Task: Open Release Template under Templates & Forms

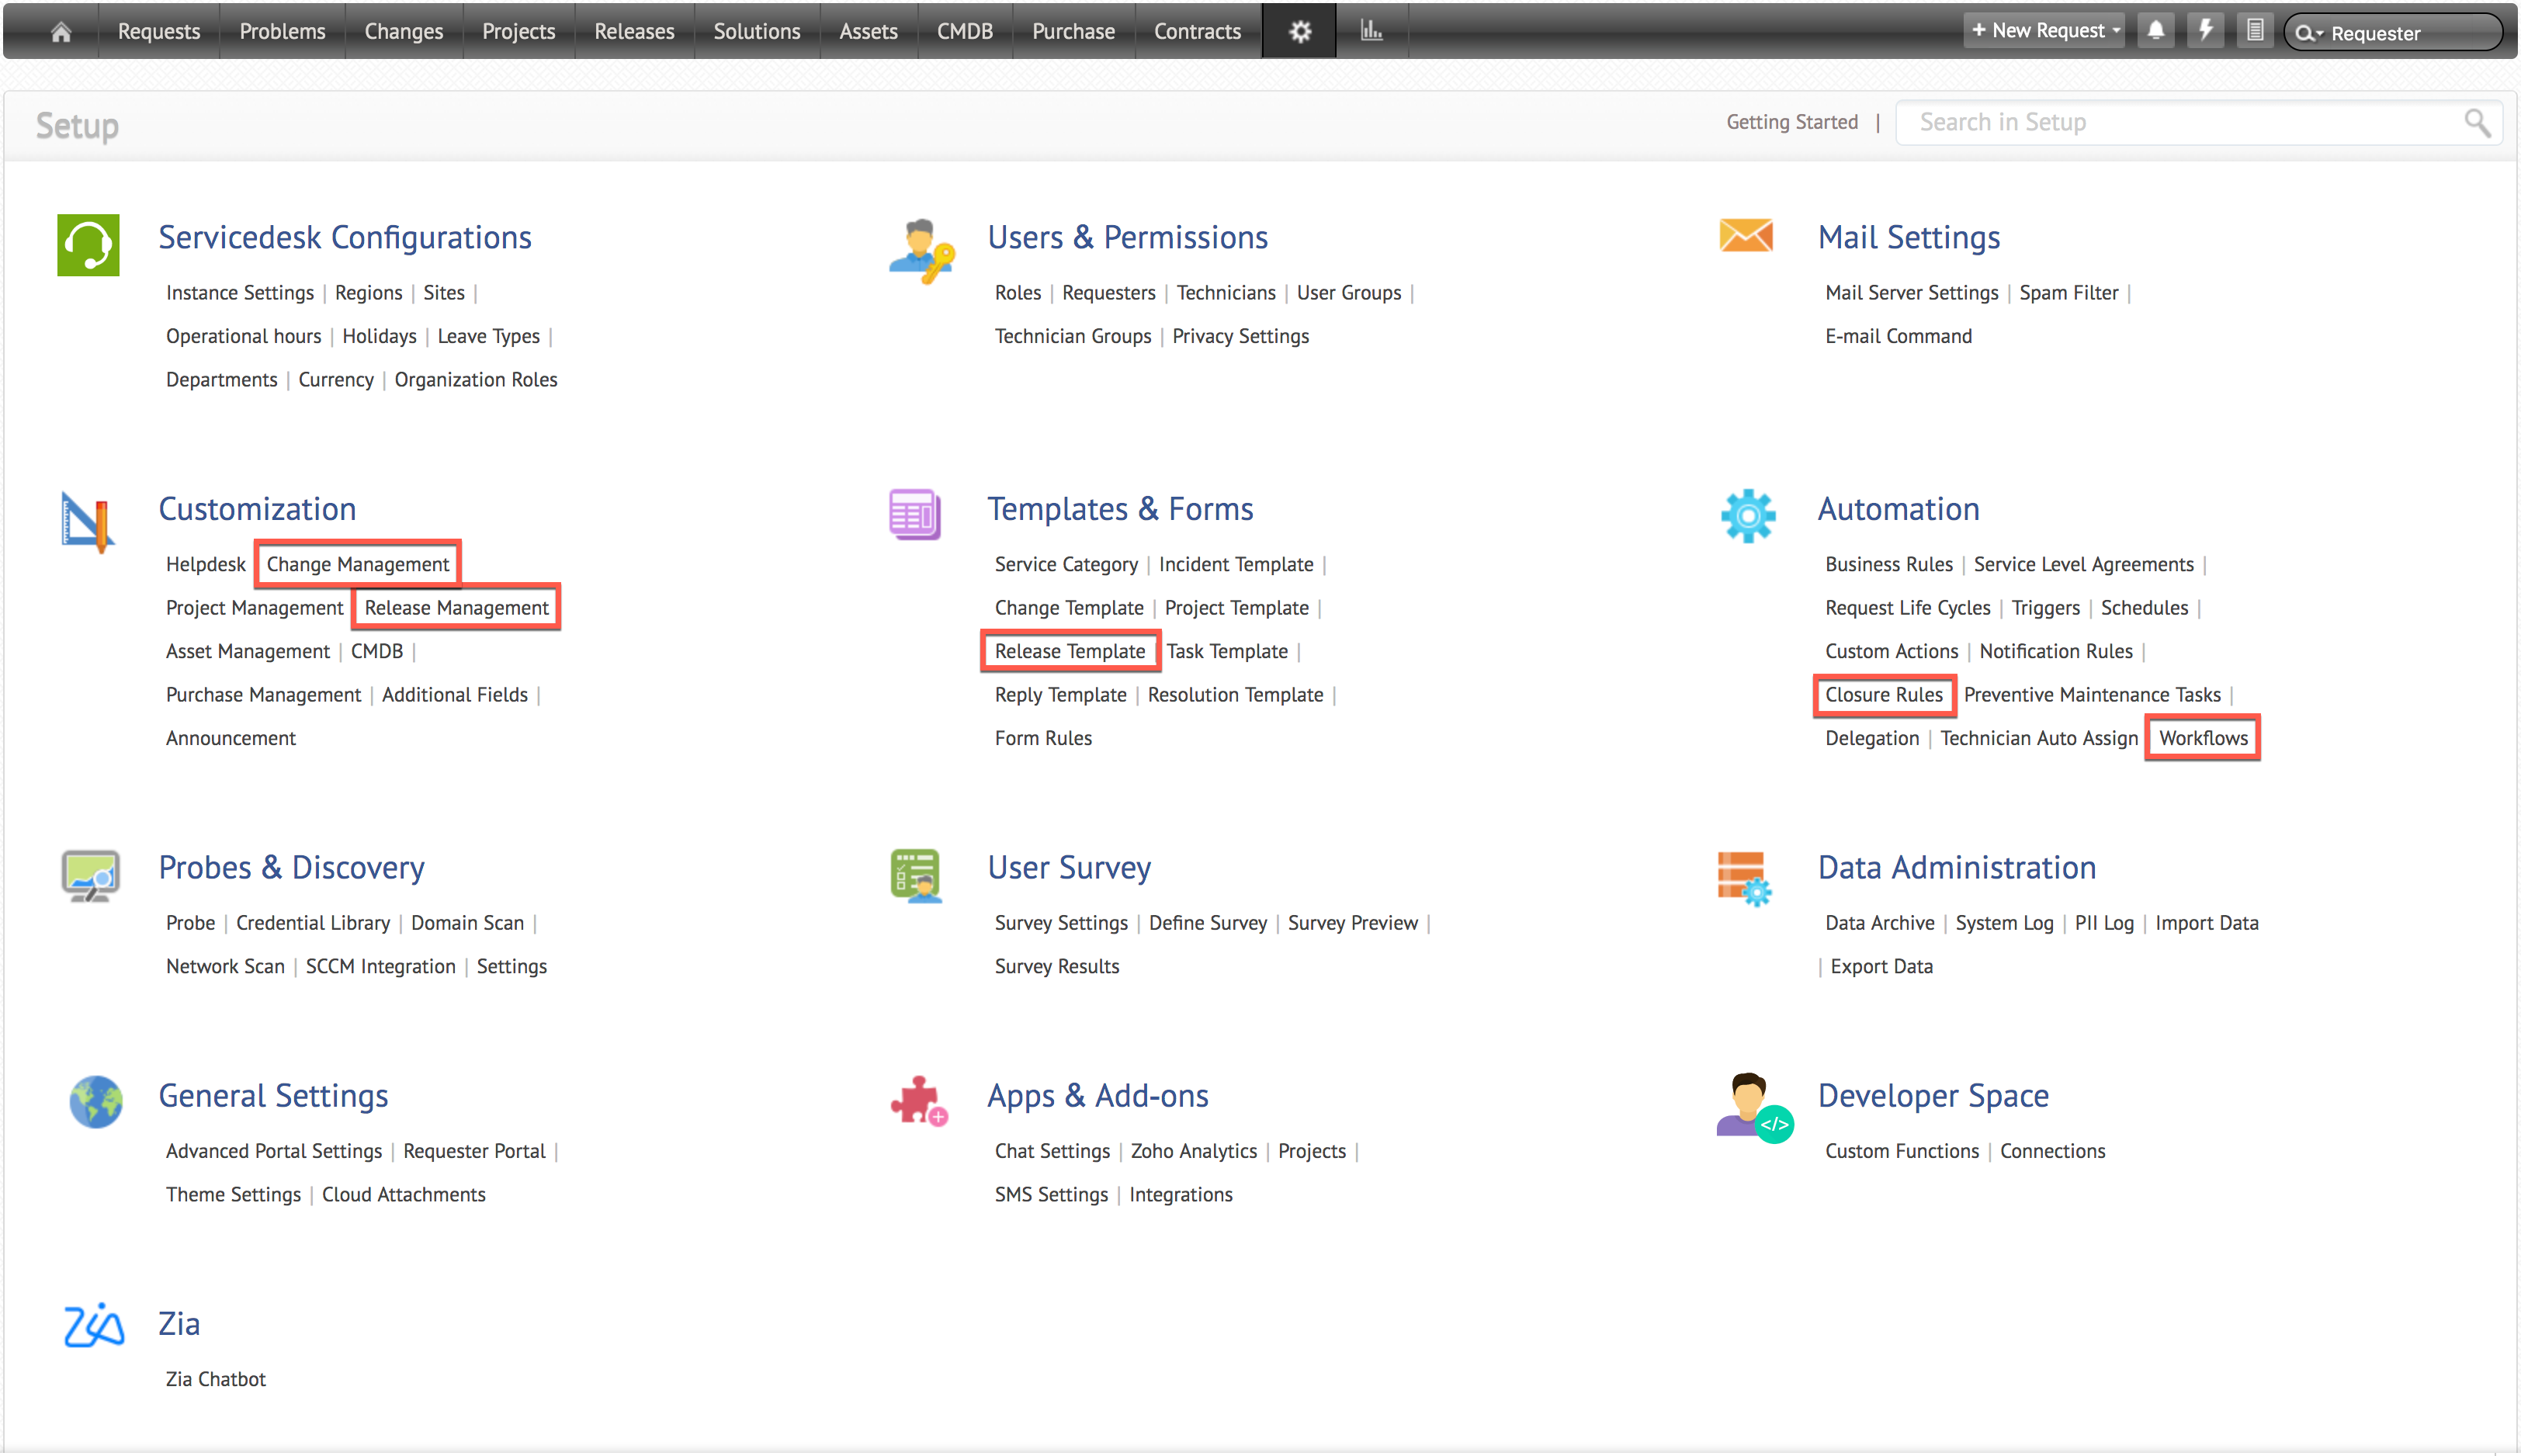Action: (1069, 651)
